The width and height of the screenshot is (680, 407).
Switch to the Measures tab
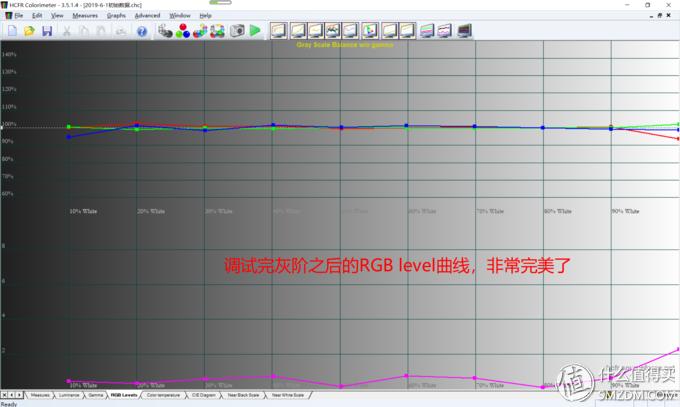pyautogui.click(x=40, y=395)
